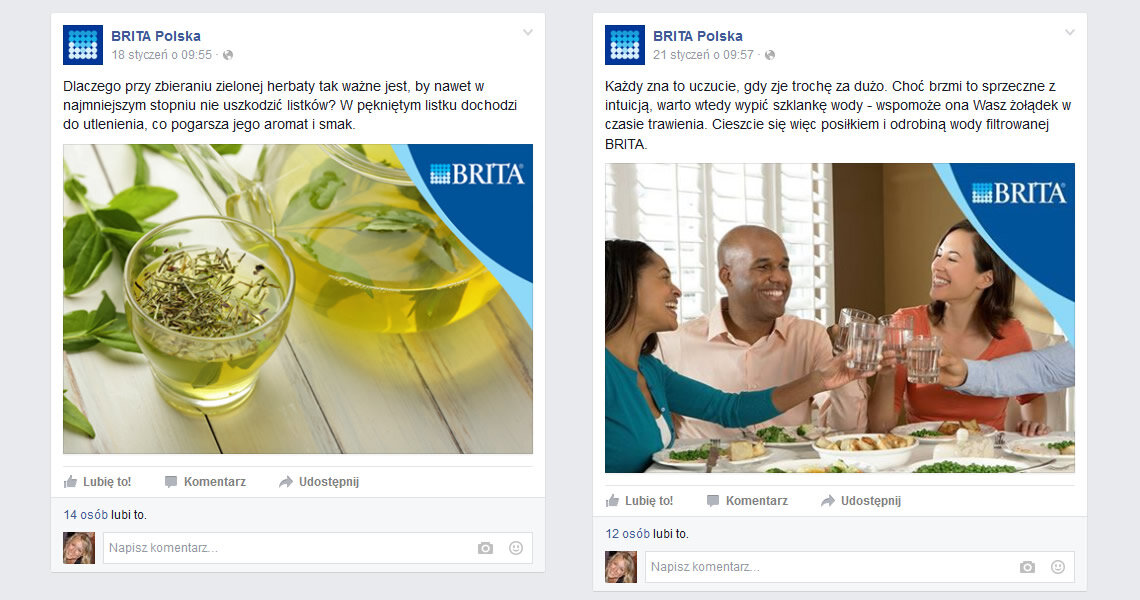
Task: Click the BRITA Polska logo on the left post
Action: [x=83, y=45]
